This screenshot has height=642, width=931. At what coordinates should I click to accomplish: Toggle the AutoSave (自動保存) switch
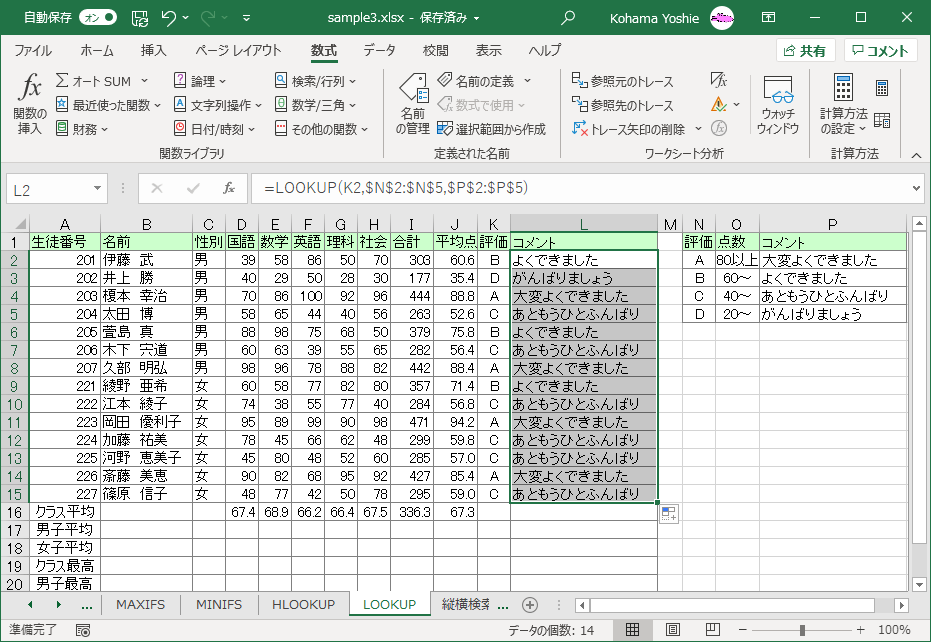point(97,17)
